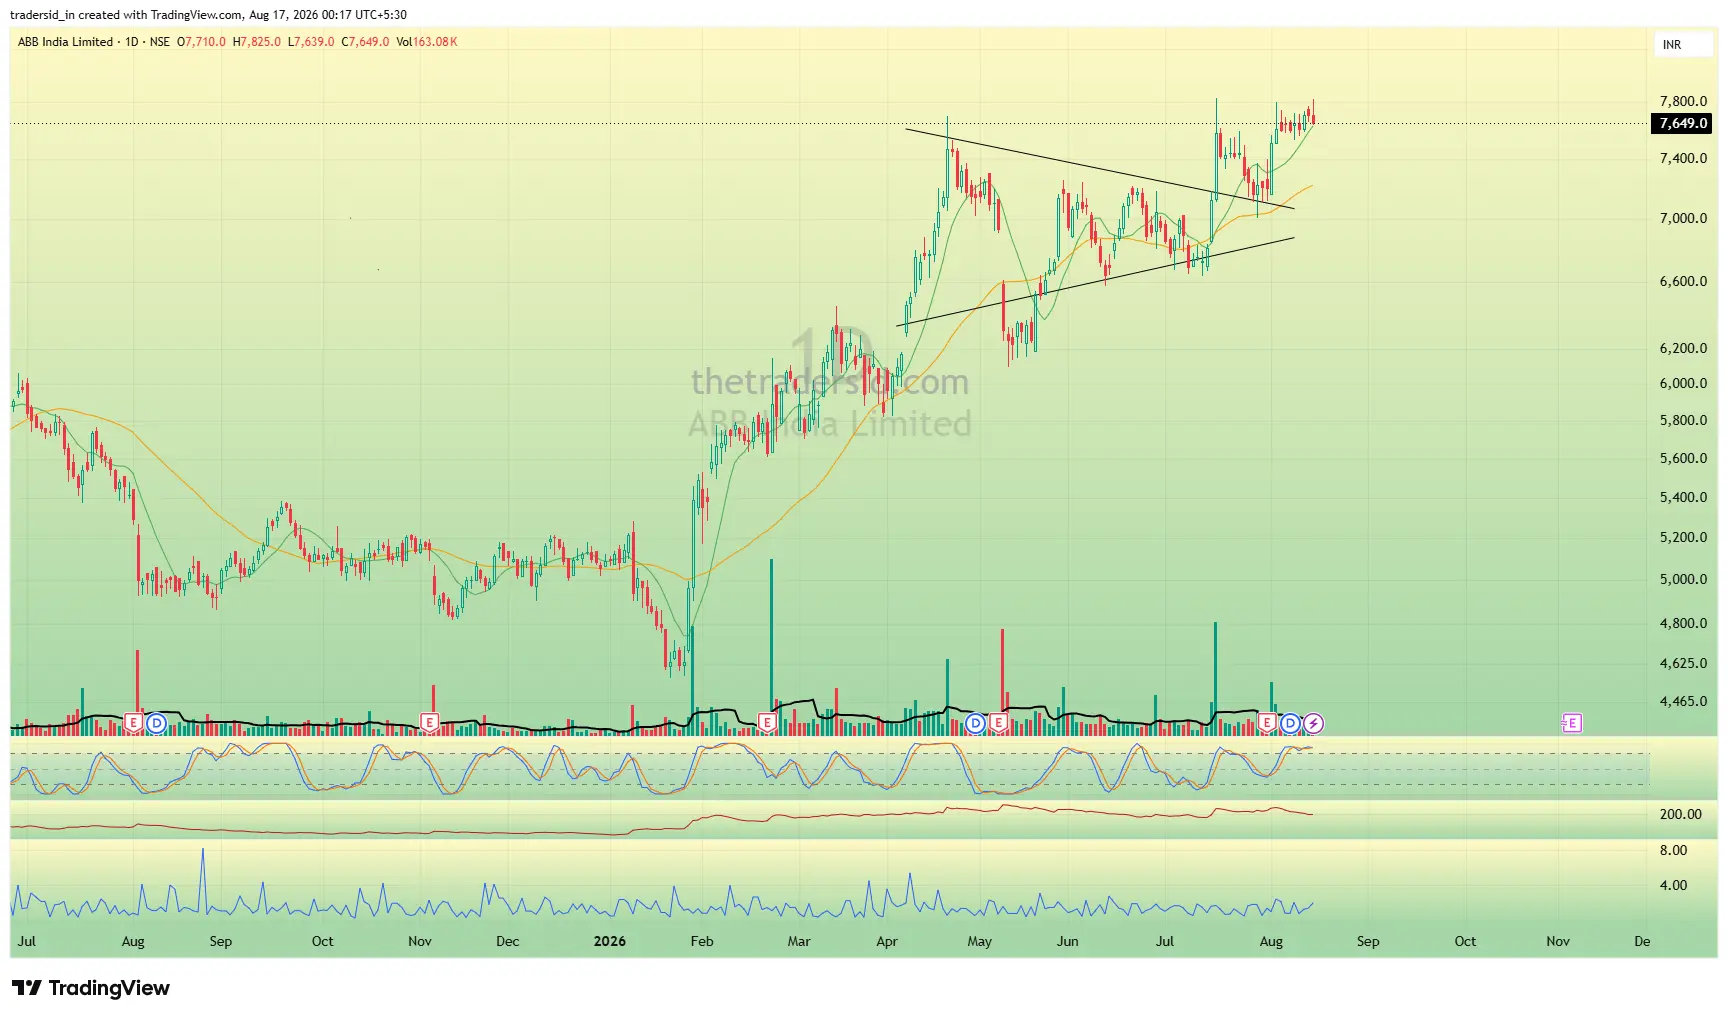Click the Nov label at the axis right end

[x=1558, y=941]
